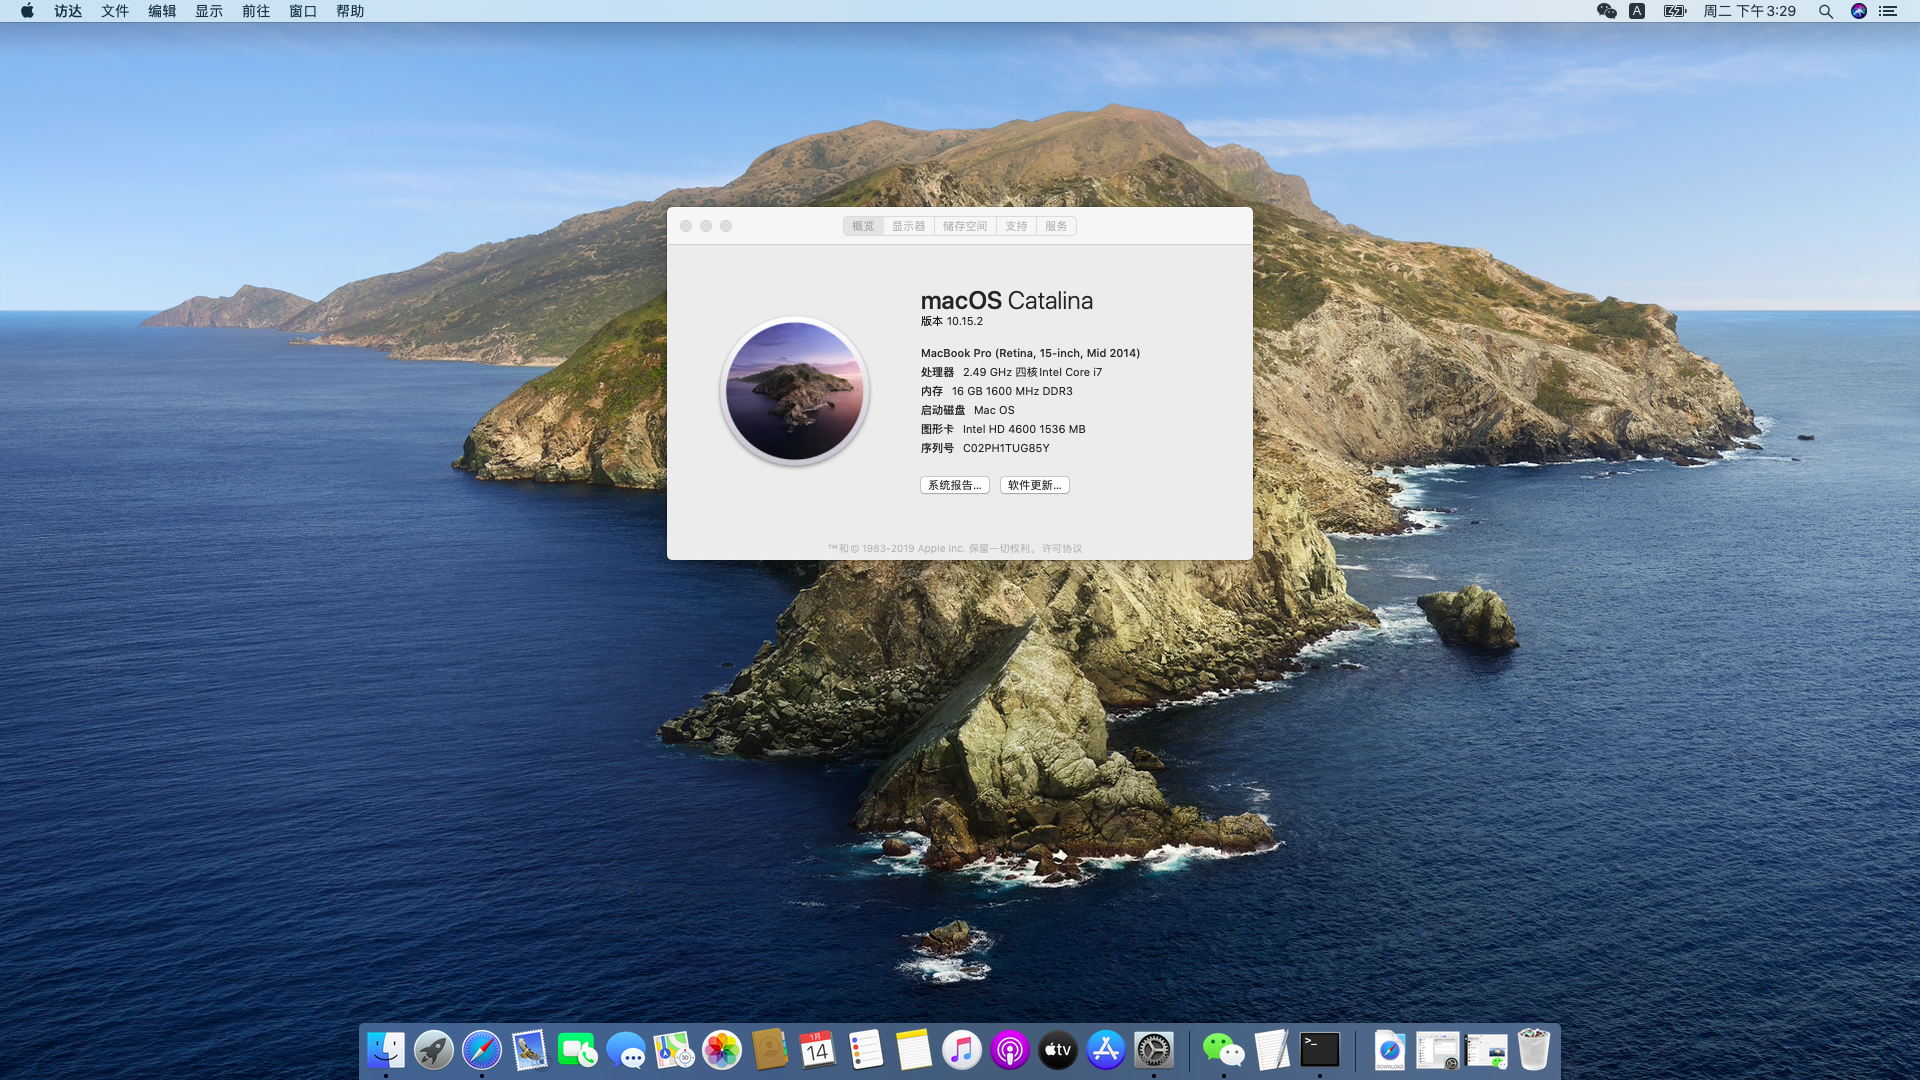Open System Preferences gear icon

pyautogui.click(x=1153, y=1050)
